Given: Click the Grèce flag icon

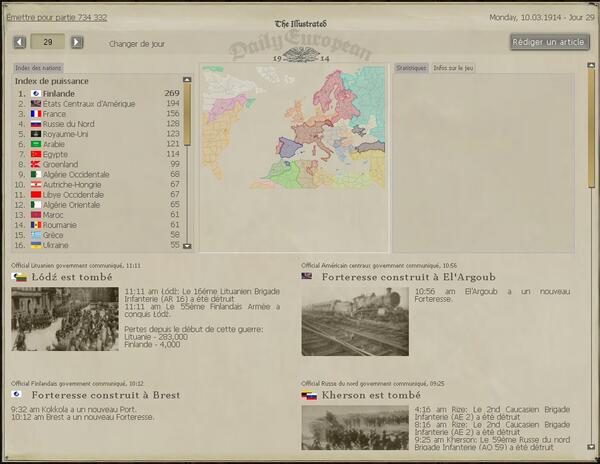Looking at the screenshot, I should point(36,235).
